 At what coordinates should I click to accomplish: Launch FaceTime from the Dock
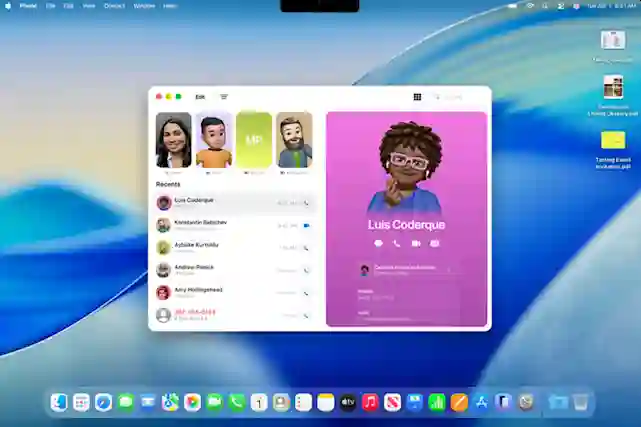(x=214, y=402)
